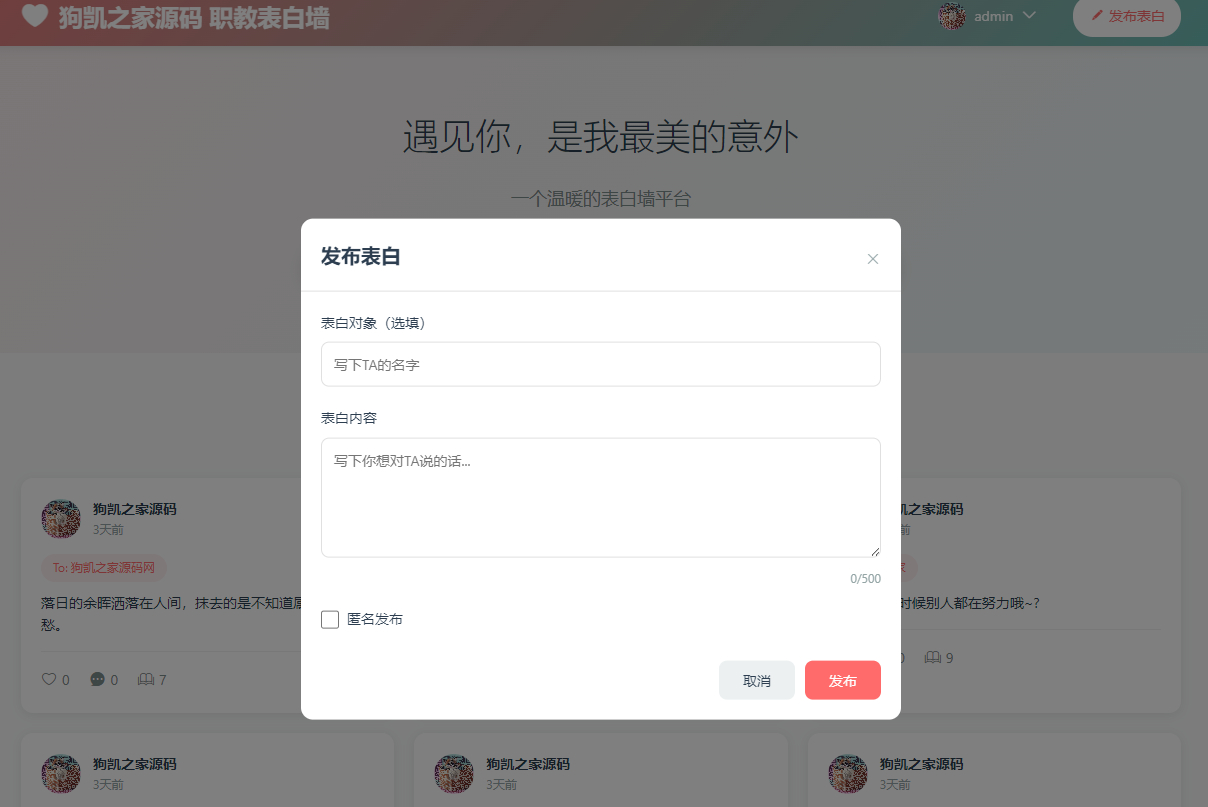Open admin username menu in header
Image resolution: width=1208 pixels, height=807 pixels.
tap(994, 16)
